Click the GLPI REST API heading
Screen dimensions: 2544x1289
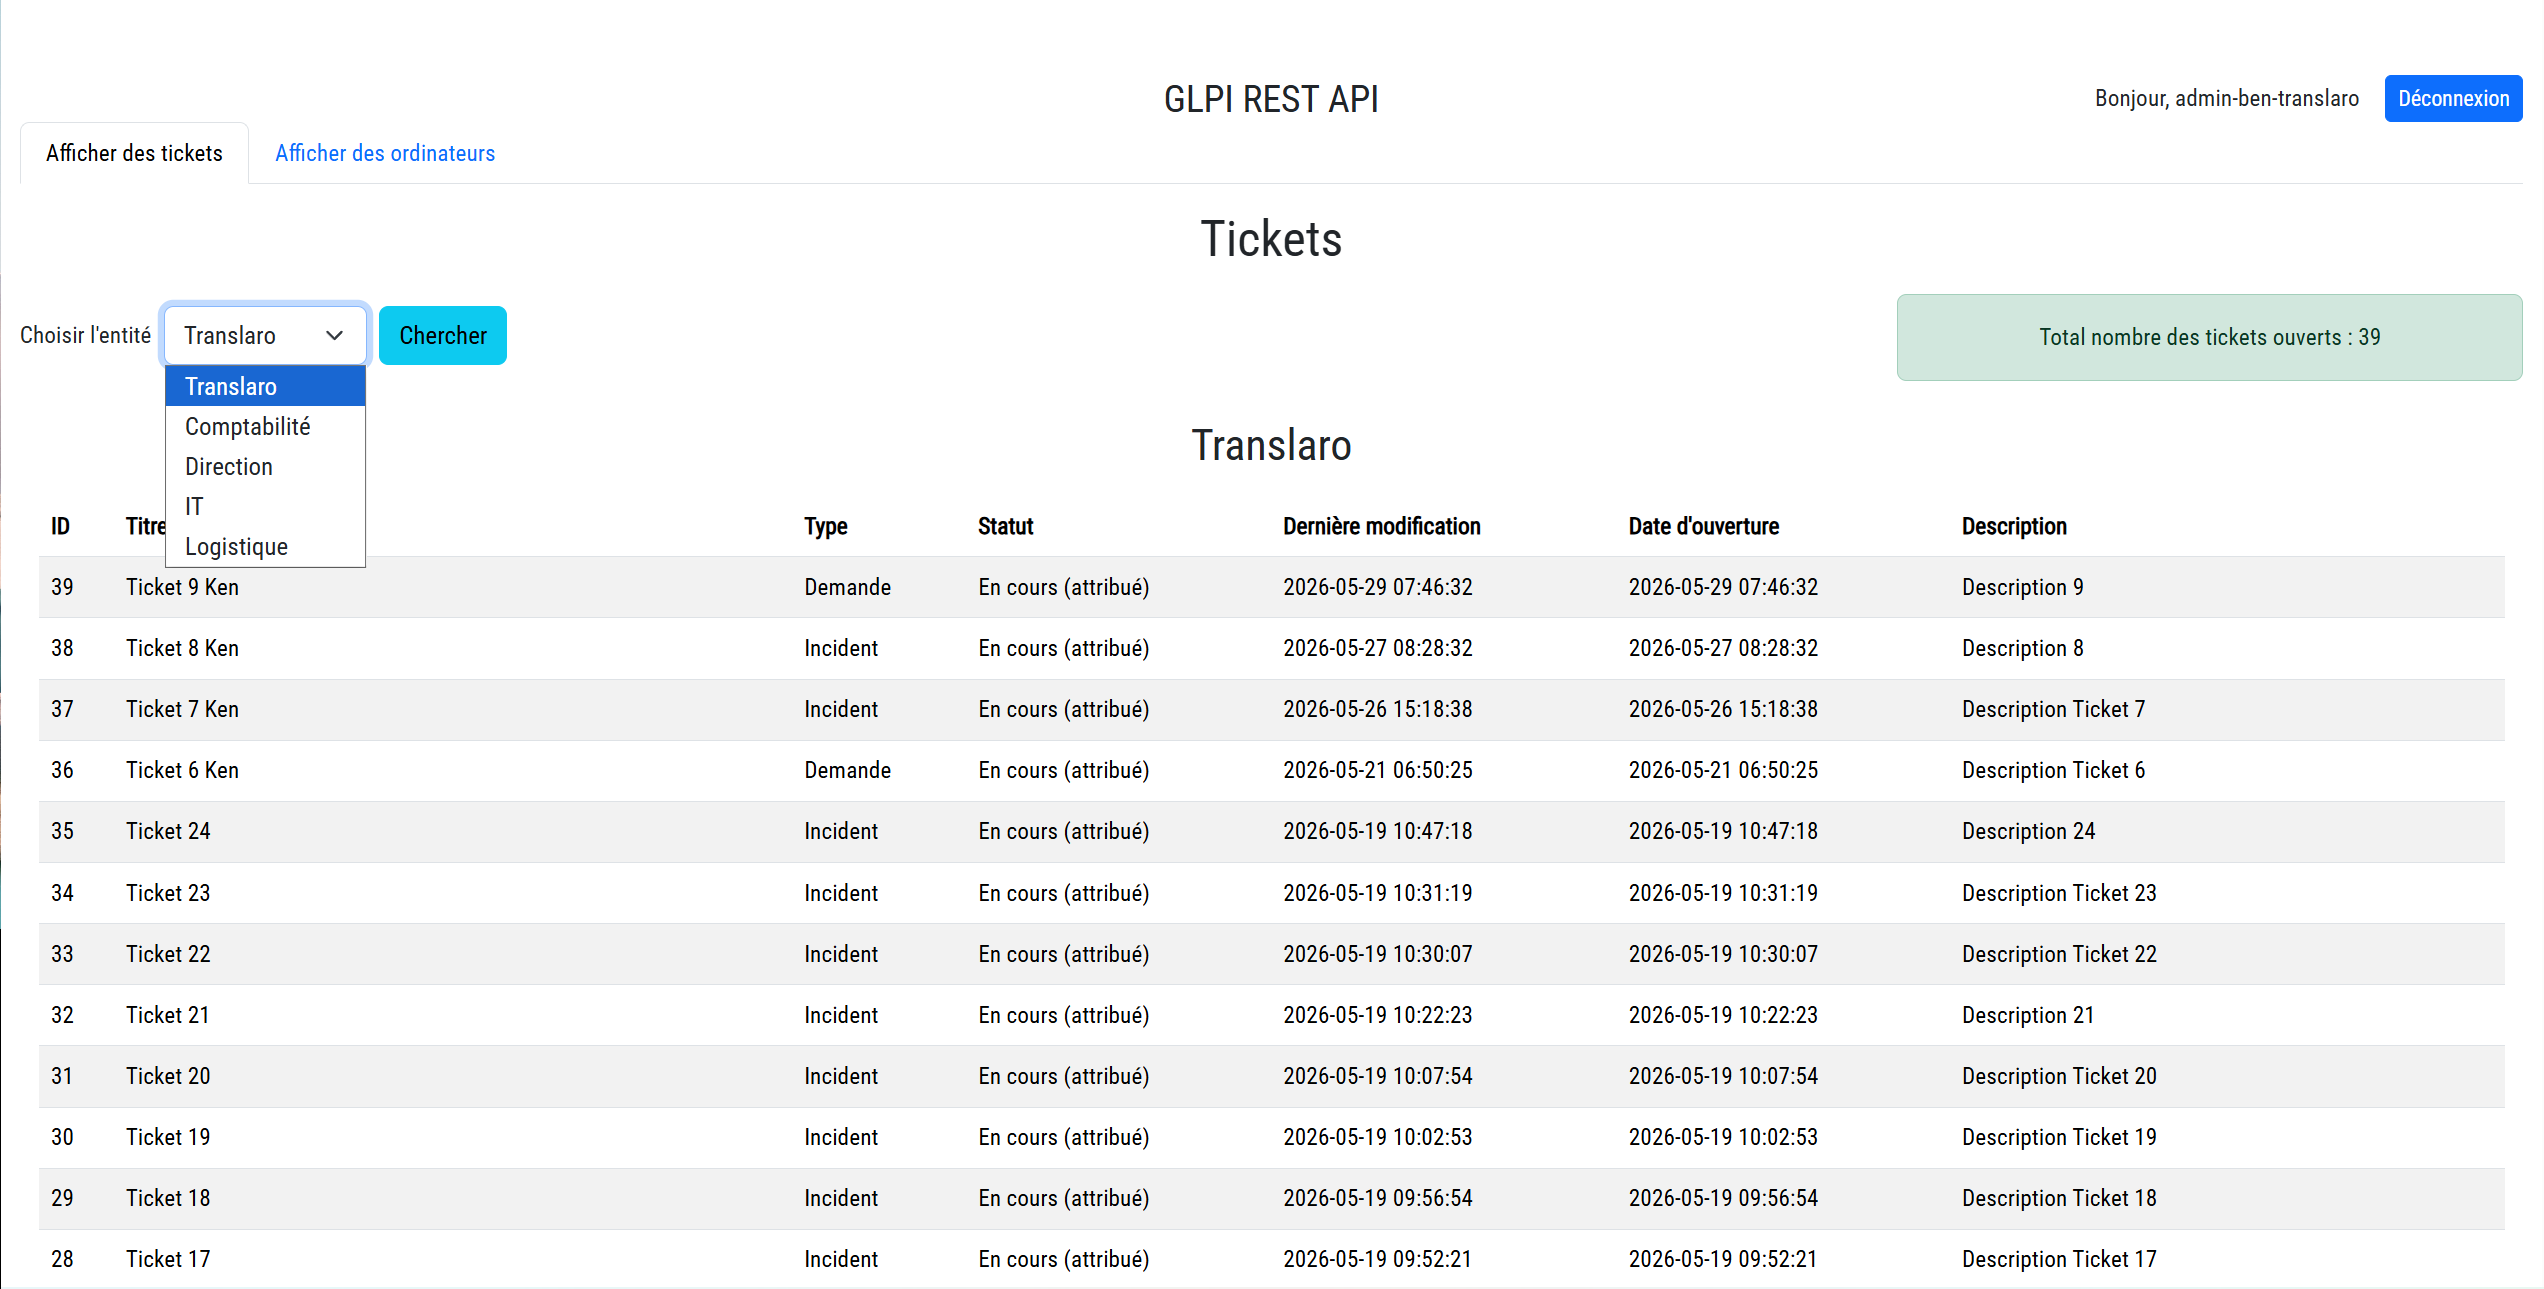tap(1271, 99)
